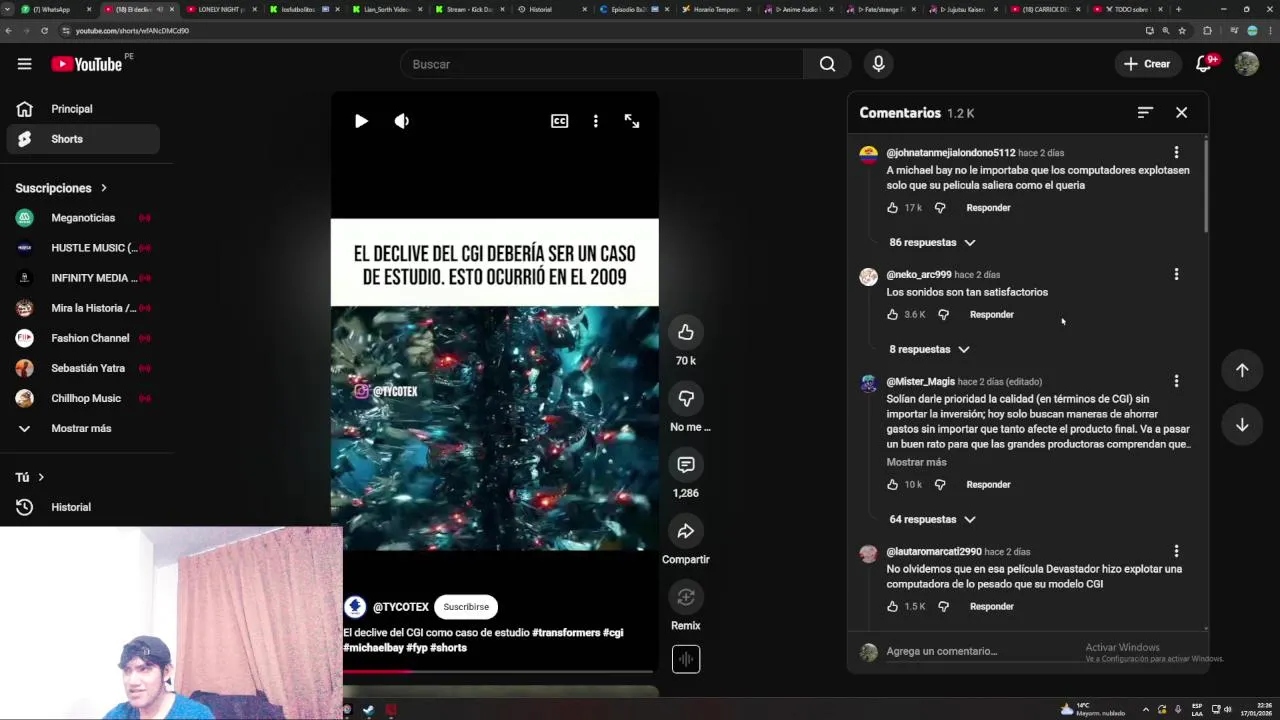Play the Short video
Image resolution: width=1280 pixels, height=720 pixels.
point(361,121)
